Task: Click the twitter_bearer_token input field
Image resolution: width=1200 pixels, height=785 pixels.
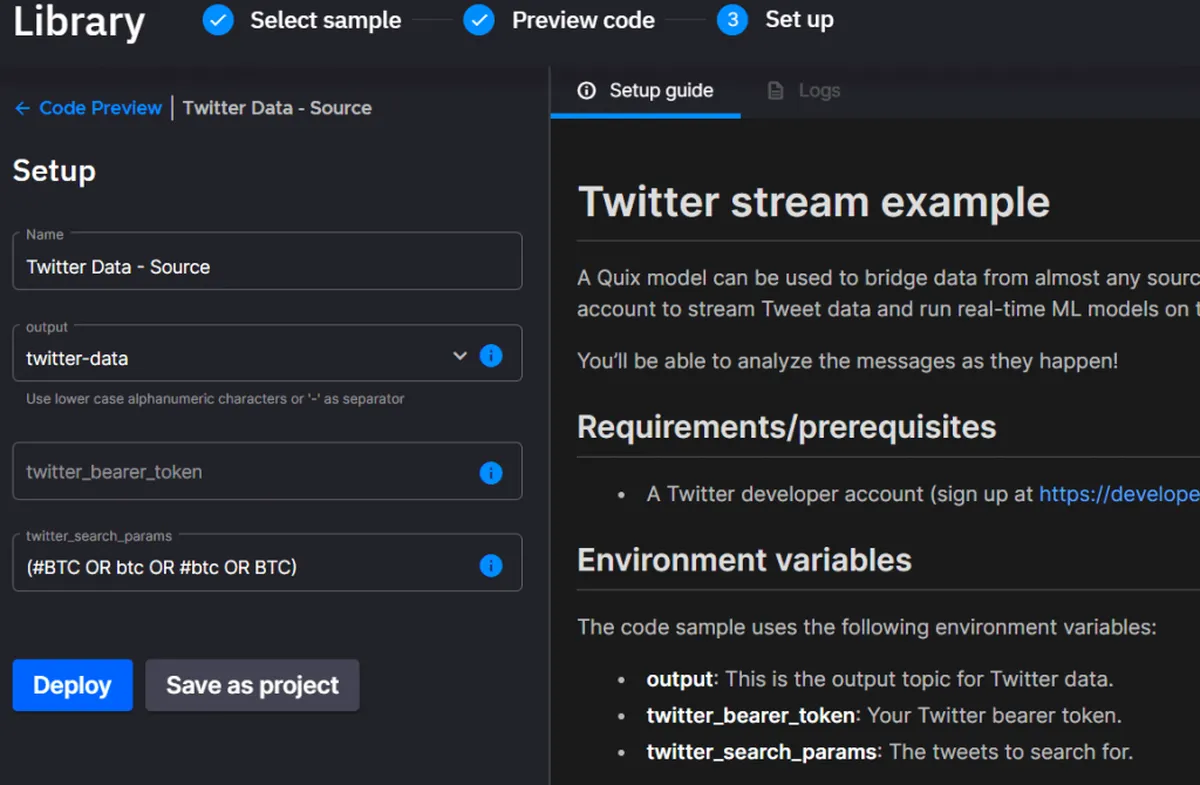Action: point(267,471)
